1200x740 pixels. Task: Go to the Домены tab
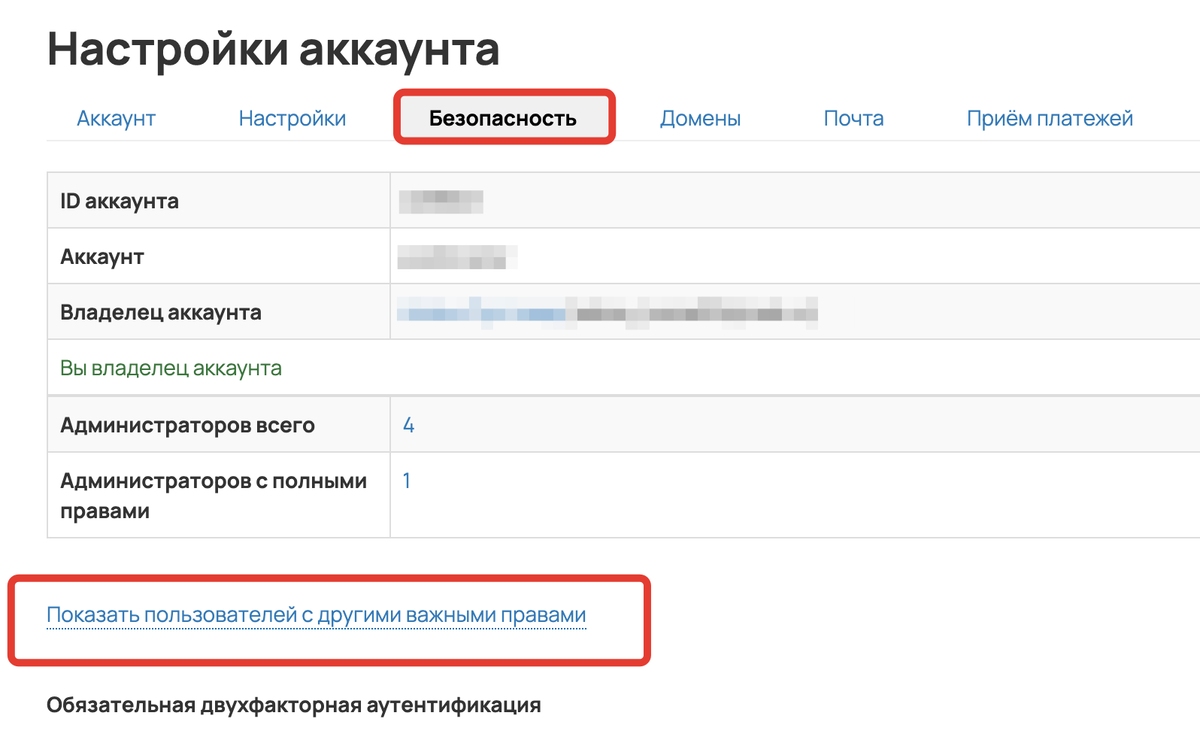(x=700, y=119)
